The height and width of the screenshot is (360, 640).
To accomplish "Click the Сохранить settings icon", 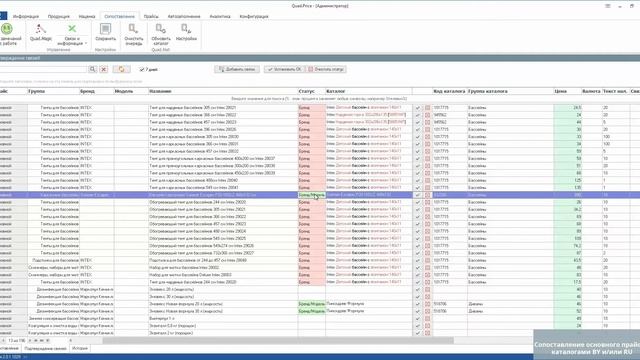I will (x=105, y=33).
